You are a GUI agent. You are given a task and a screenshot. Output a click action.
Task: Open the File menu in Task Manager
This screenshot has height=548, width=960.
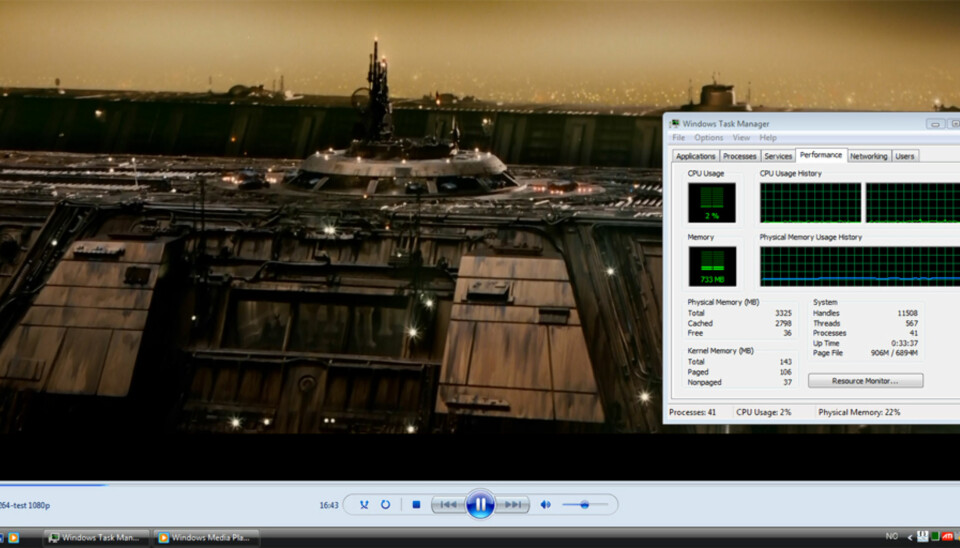click(x=678, y=138)
